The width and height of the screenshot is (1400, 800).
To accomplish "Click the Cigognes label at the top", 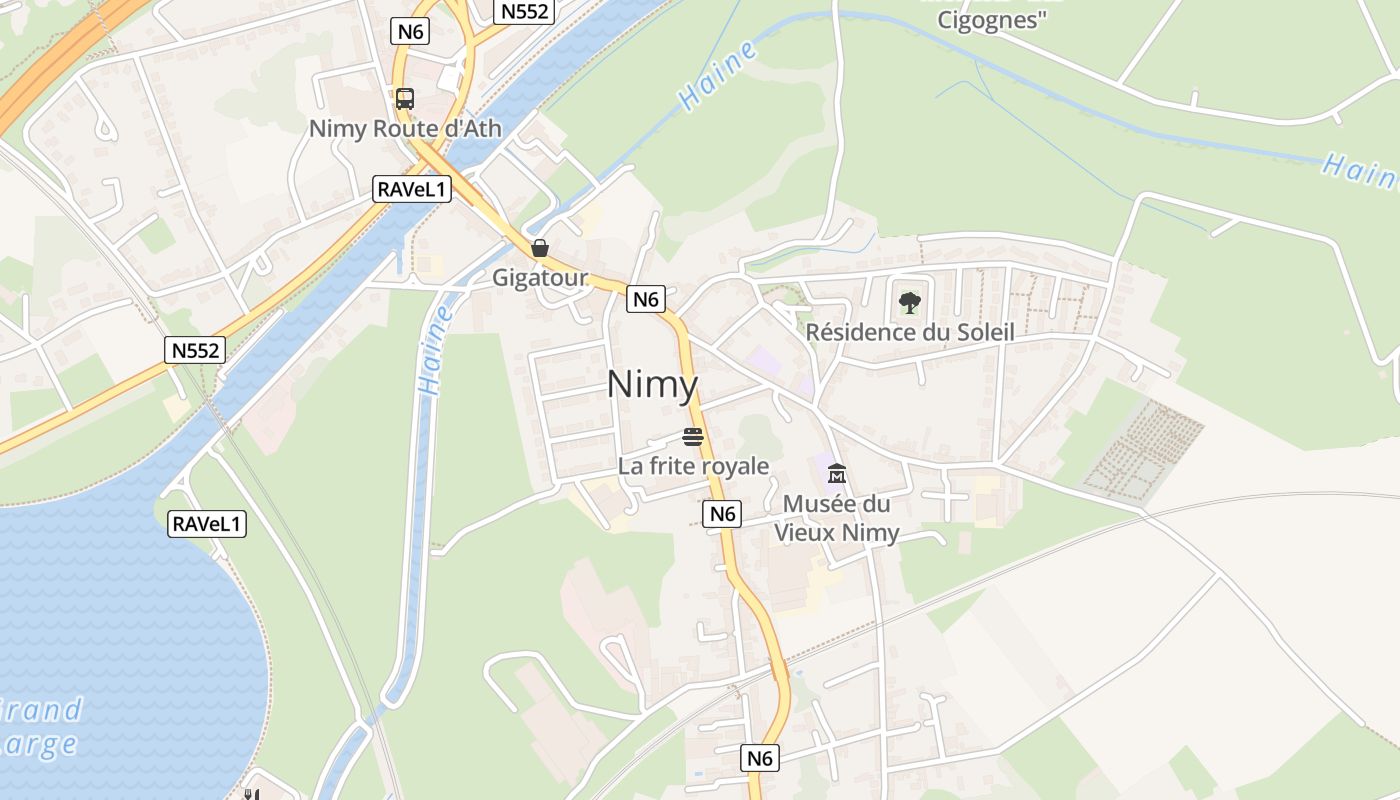I will pos(991,20).
